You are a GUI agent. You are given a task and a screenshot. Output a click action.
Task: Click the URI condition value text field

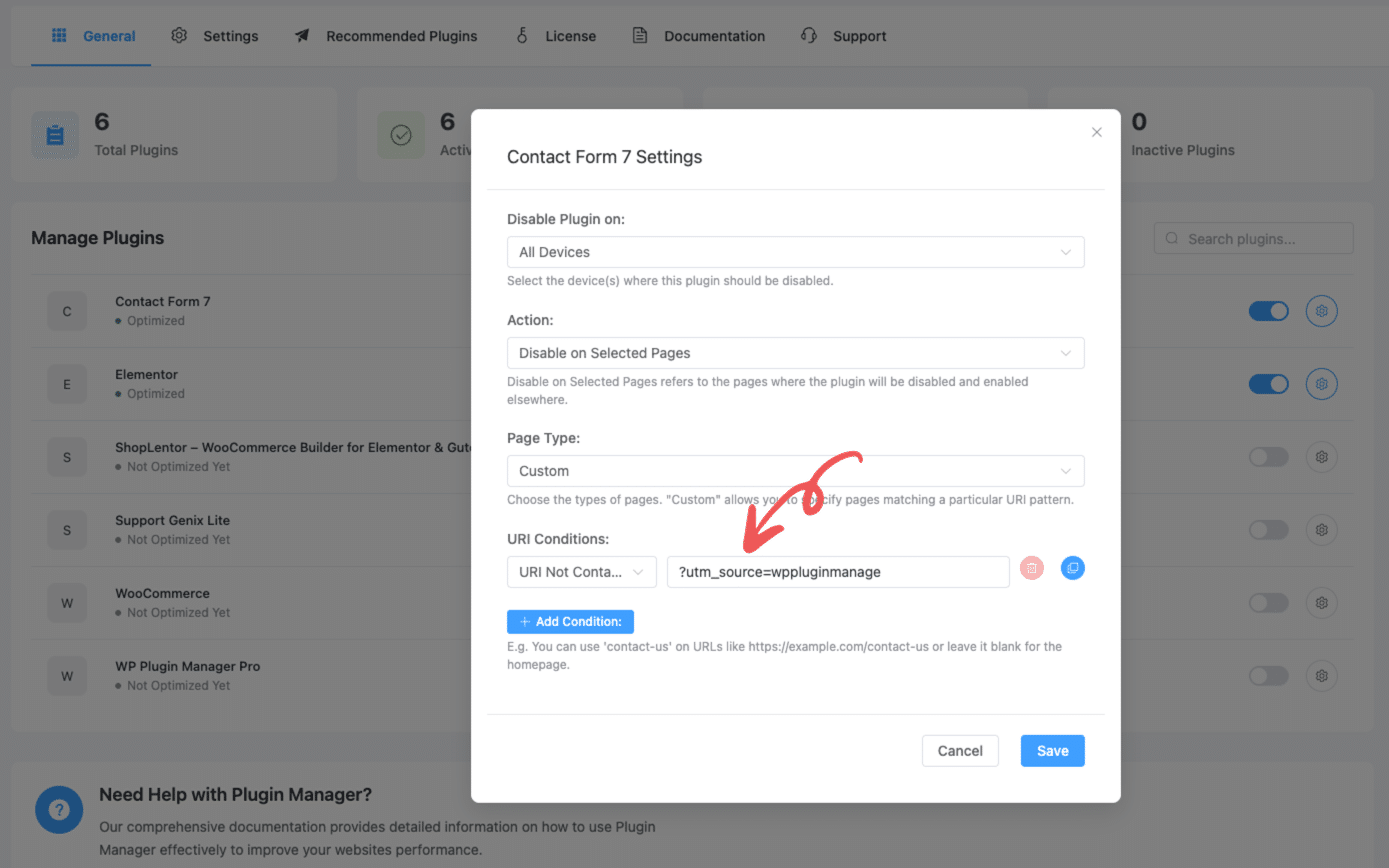pyautogui.click(x=837, y=572)
